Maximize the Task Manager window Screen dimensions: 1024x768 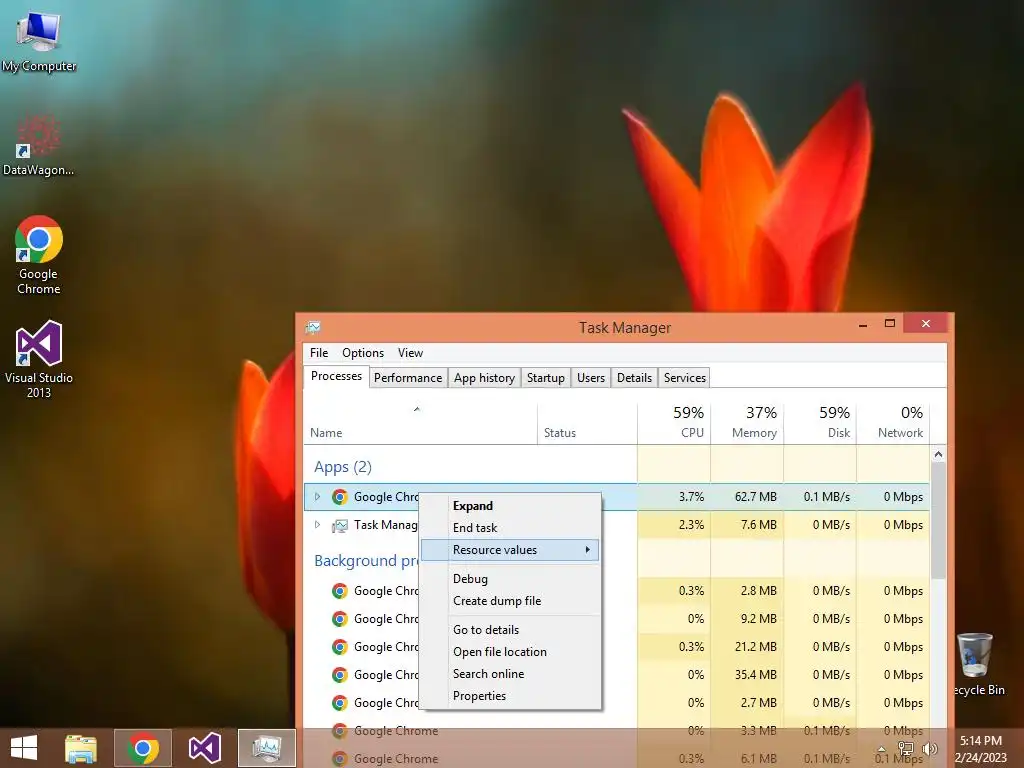tap(889, 324)
